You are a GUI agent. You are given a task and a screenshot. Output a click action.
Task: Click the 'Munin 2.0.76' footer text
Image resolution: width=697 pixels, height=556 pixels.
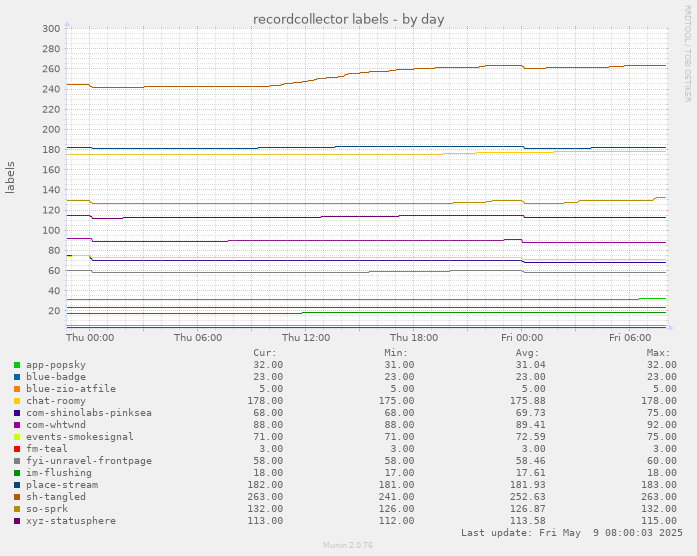pyautogui.click(x=348, y=545)
